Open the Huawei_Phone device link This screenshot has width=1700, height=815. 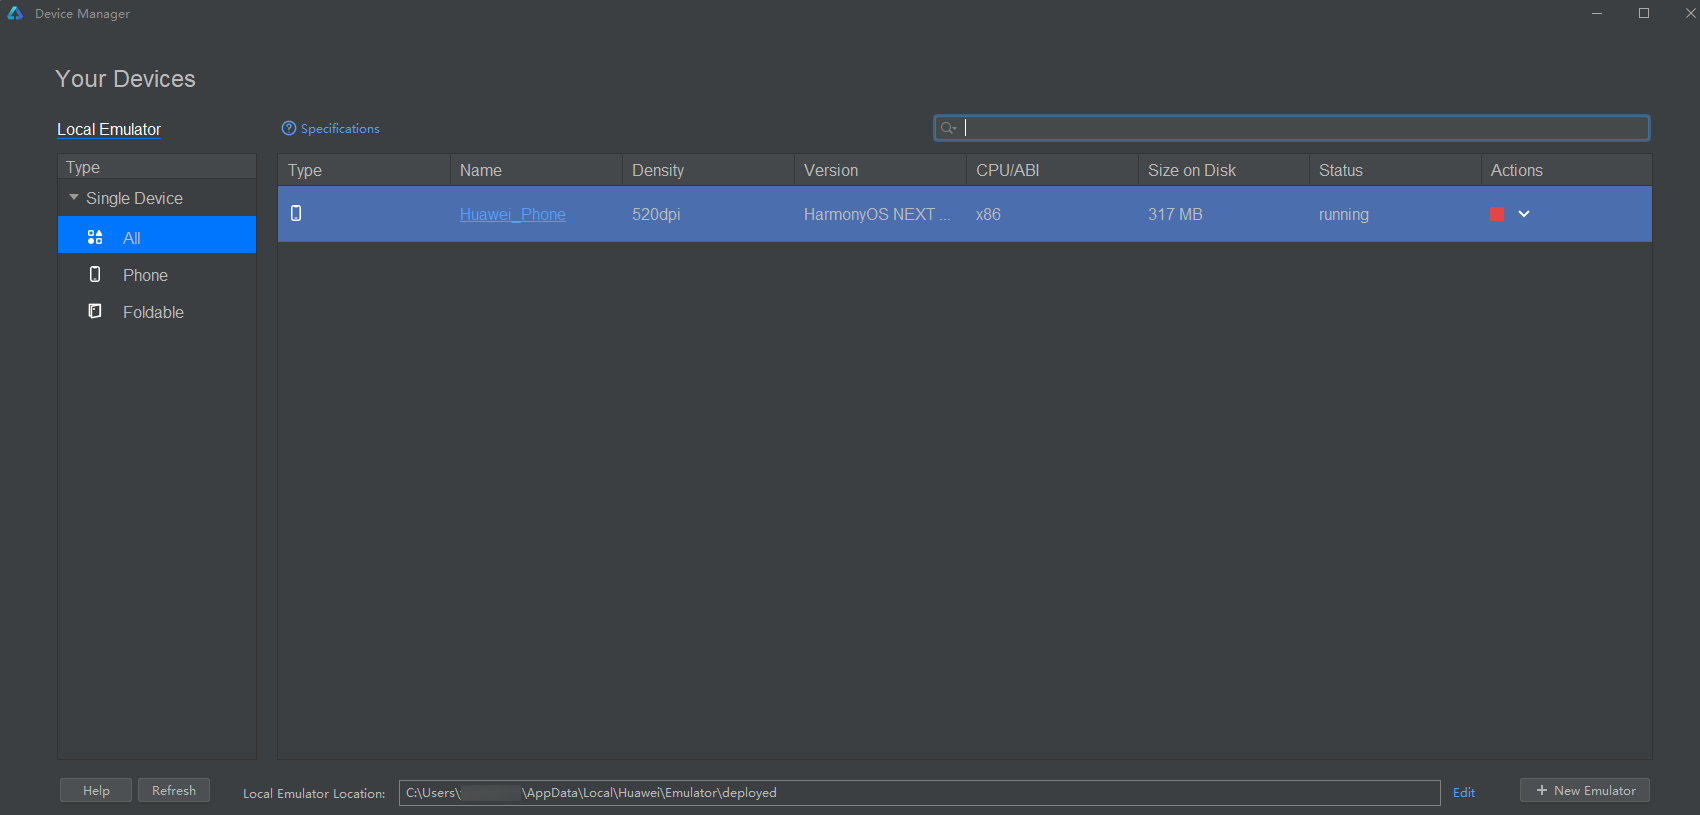click(x=512, y=214)
